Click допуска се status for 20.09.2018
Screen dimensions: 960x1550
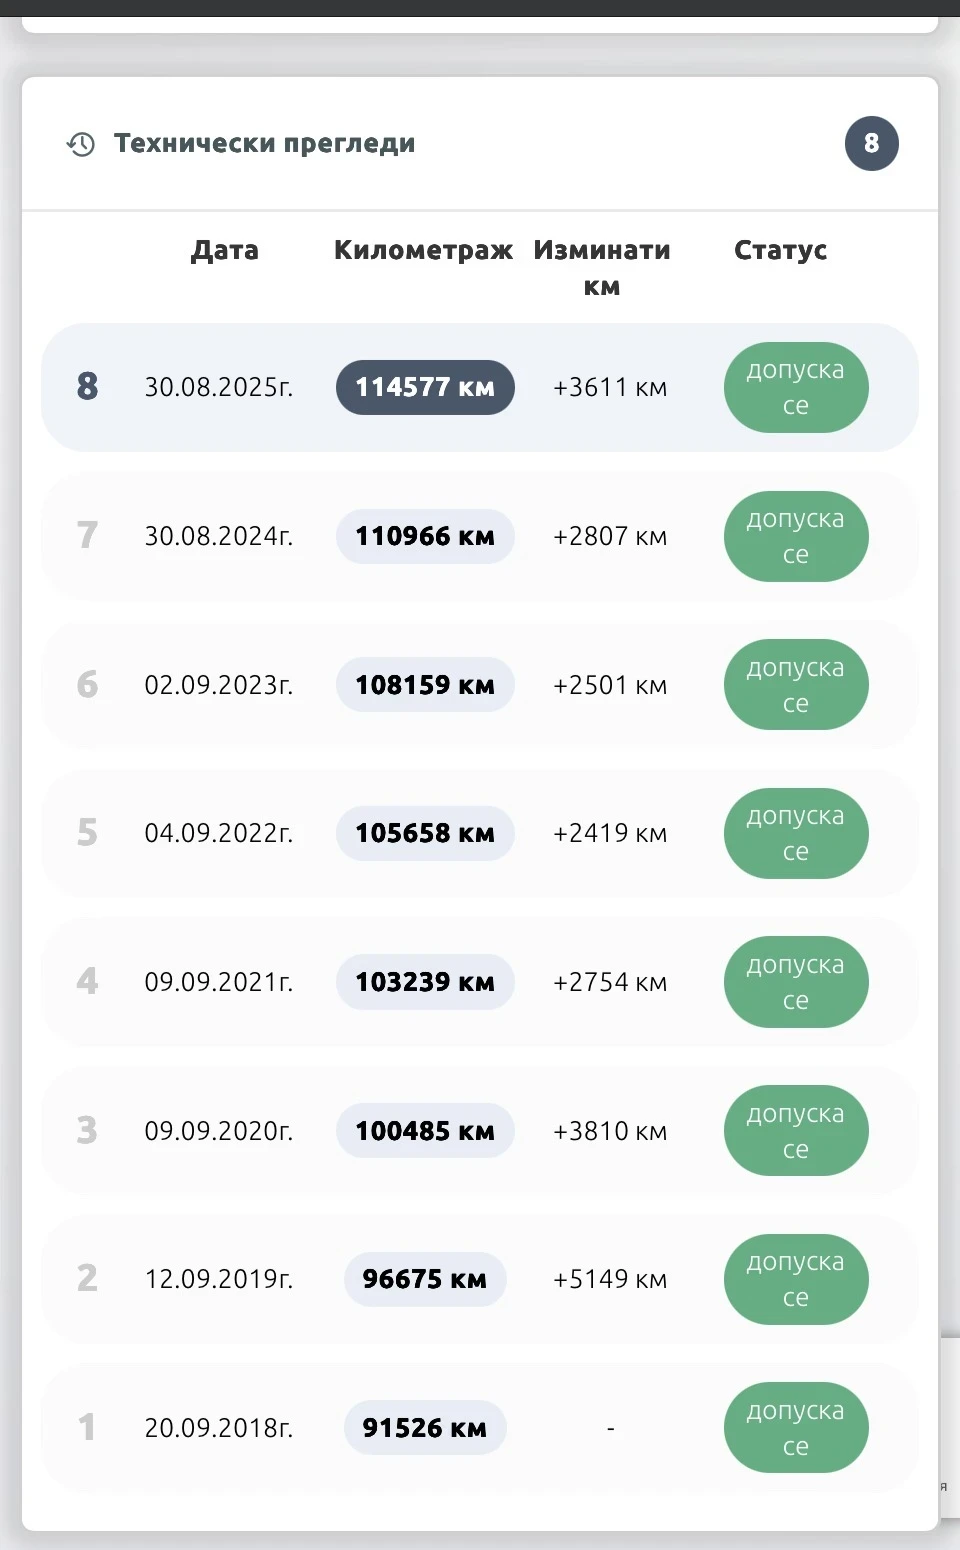[796, 1428]
